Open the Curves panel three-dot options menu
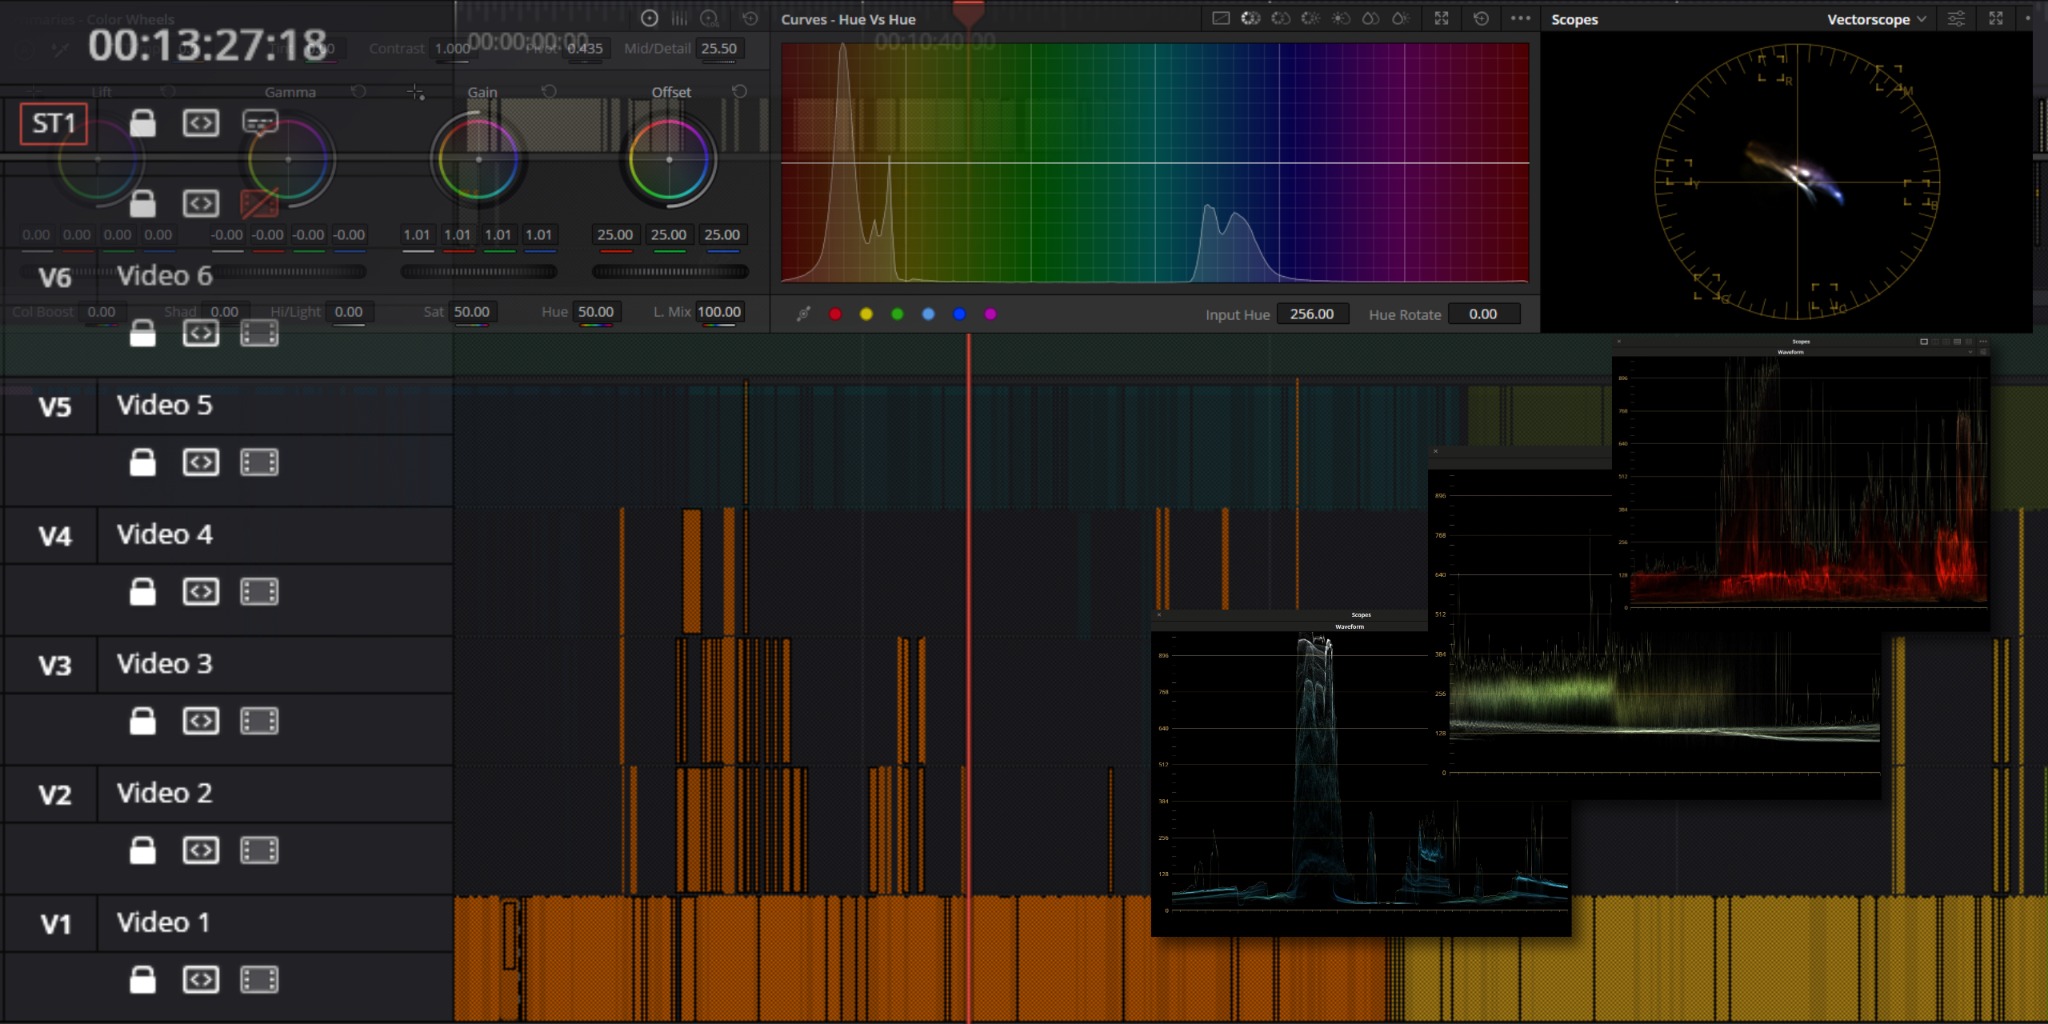The image size is (2048, 1024). tap(1521, 18)
